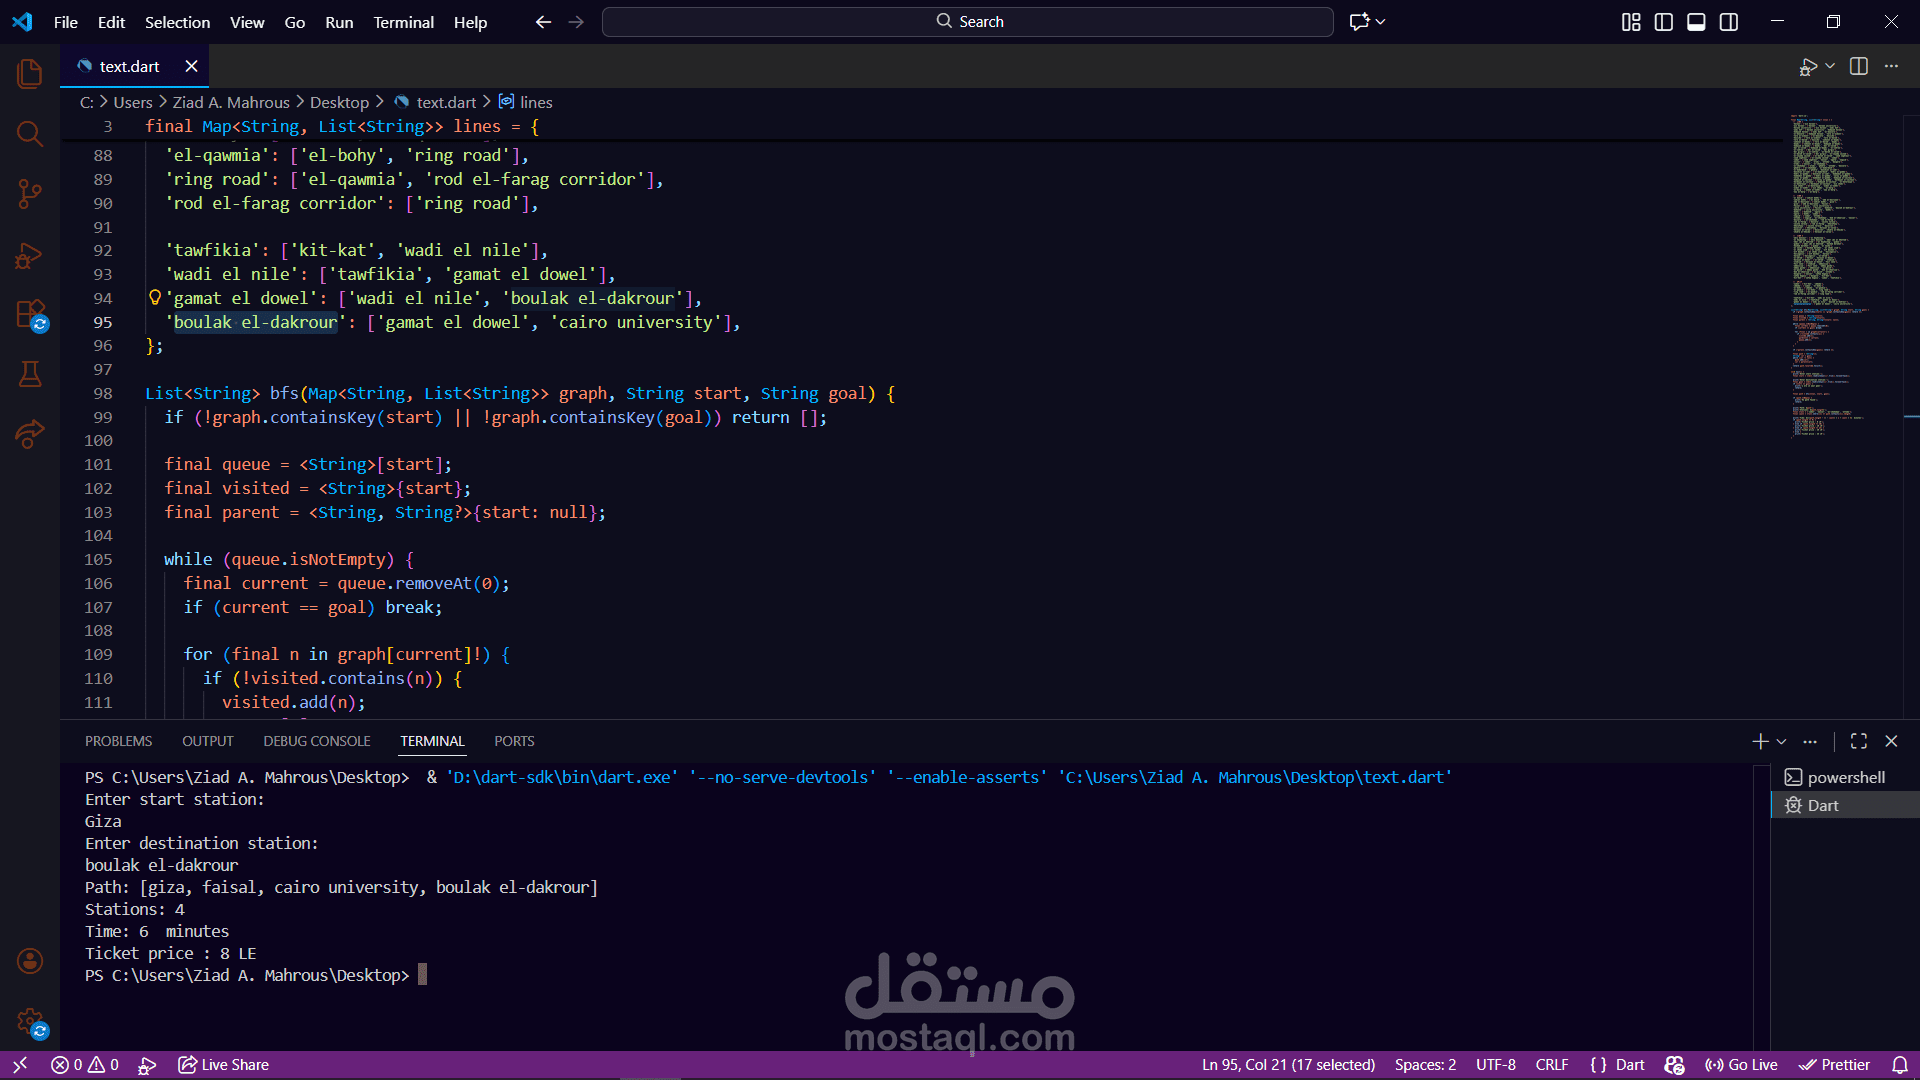Open the Explorer view in activity bar
1920x1080 pixels.
point(30,73)
